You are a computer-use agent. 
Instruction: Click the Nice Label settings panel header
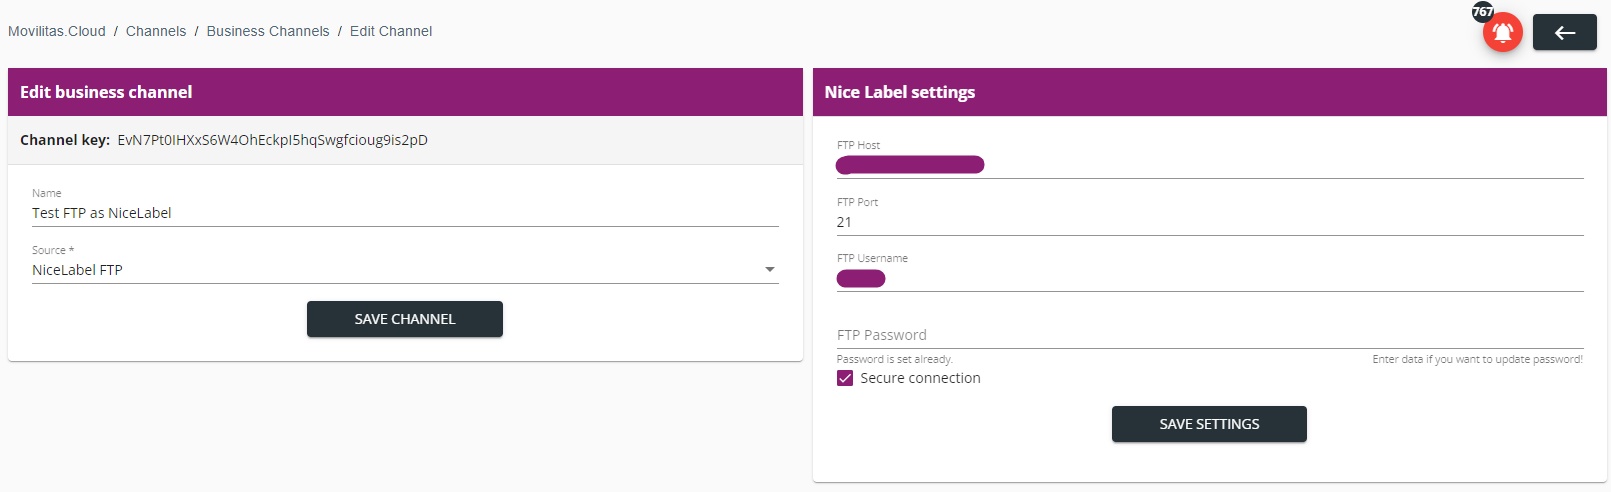point(1209,92)
